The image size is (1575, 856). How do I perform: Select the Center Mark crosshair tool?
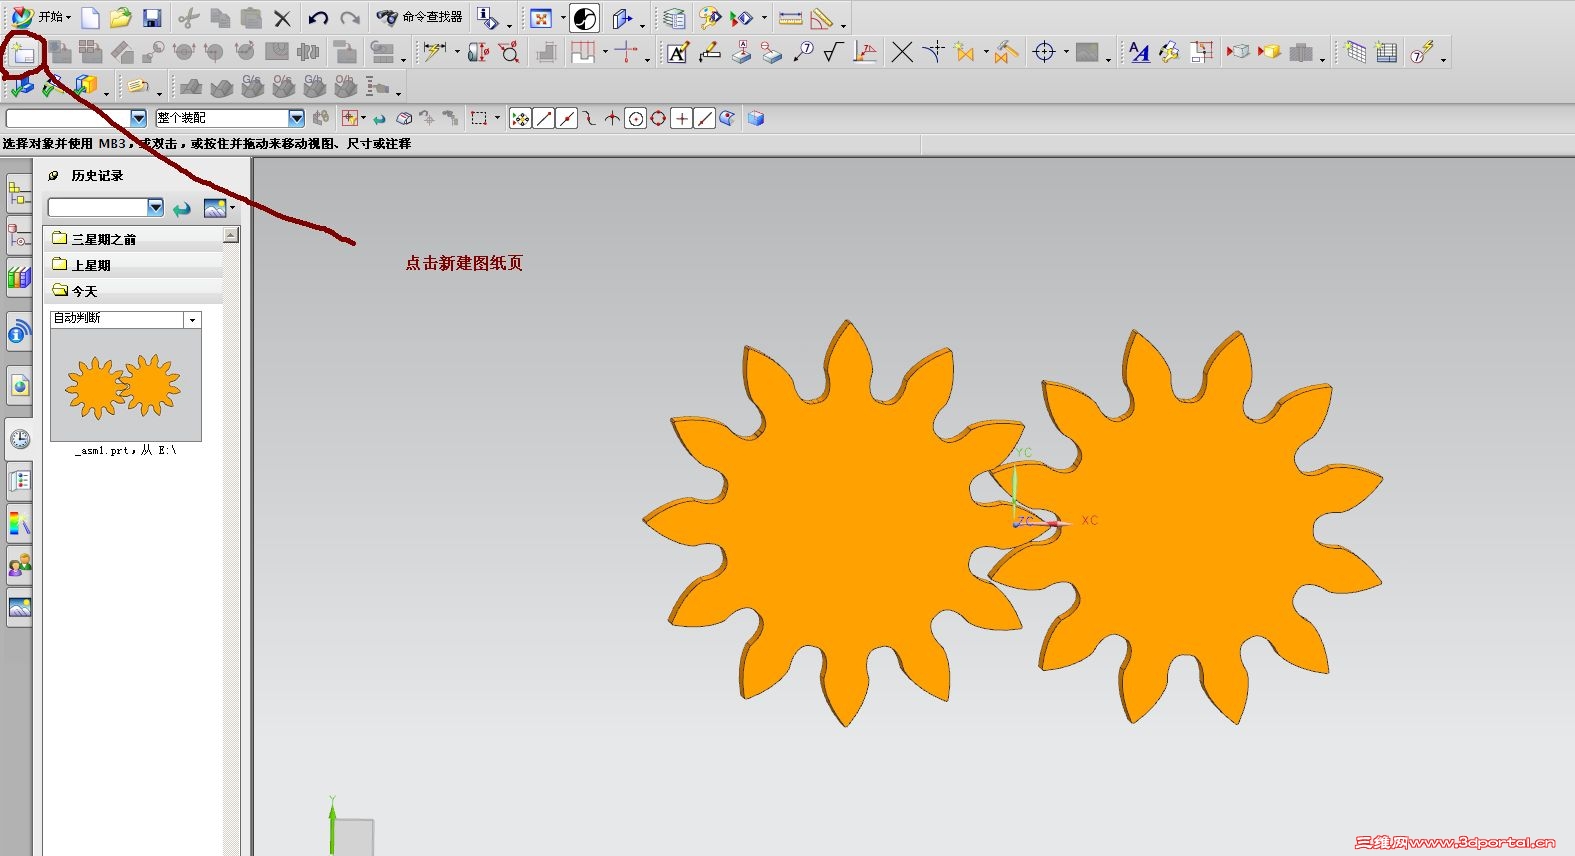point(1044,52)
